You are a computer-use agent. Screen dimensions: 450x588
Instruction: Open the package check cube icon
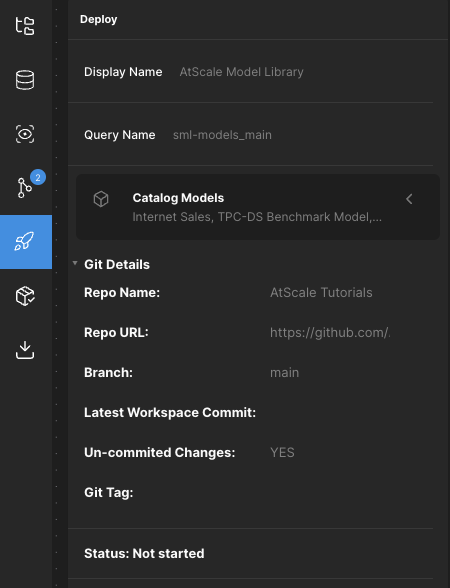[25, 296]
